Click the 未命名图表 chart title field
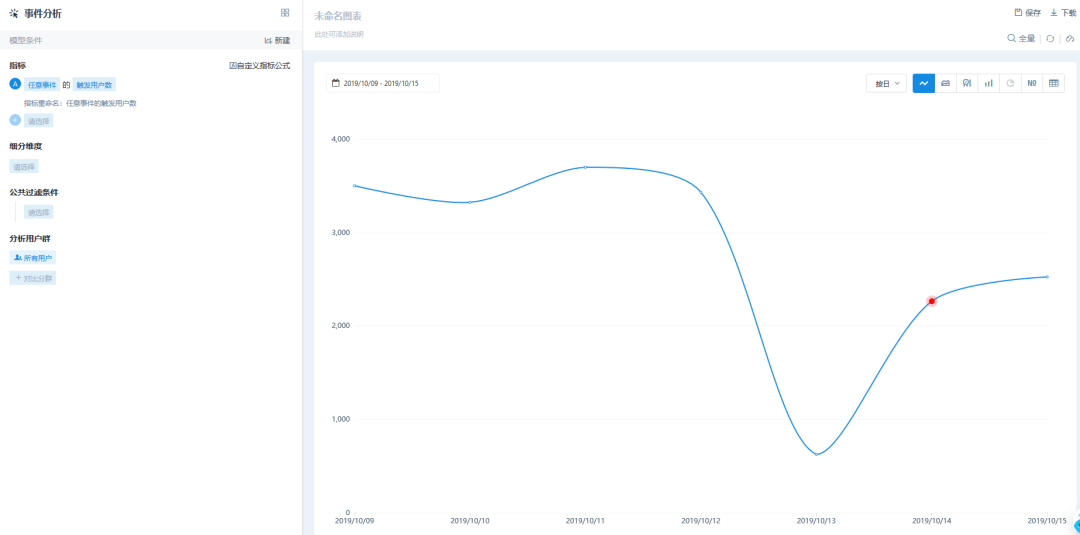 pyautogui.click(x=338, y=16)
